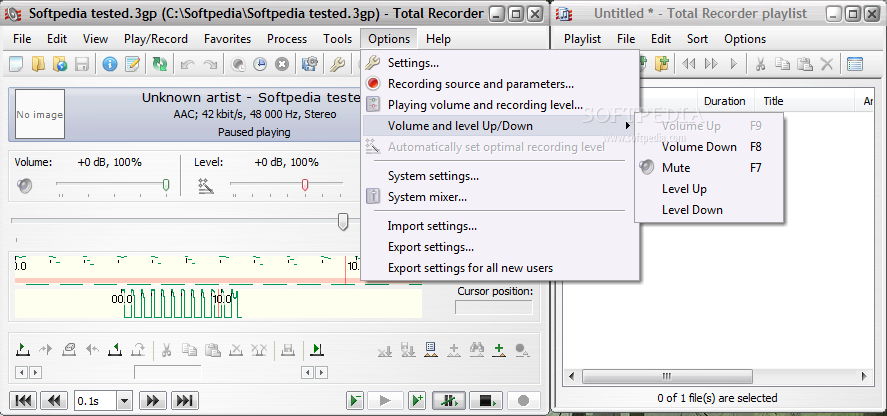Image resolution: width=887 pixels, height=416 pixels.
Task: Jump to beginning with skip-start button
Action: tap(23, 401)
